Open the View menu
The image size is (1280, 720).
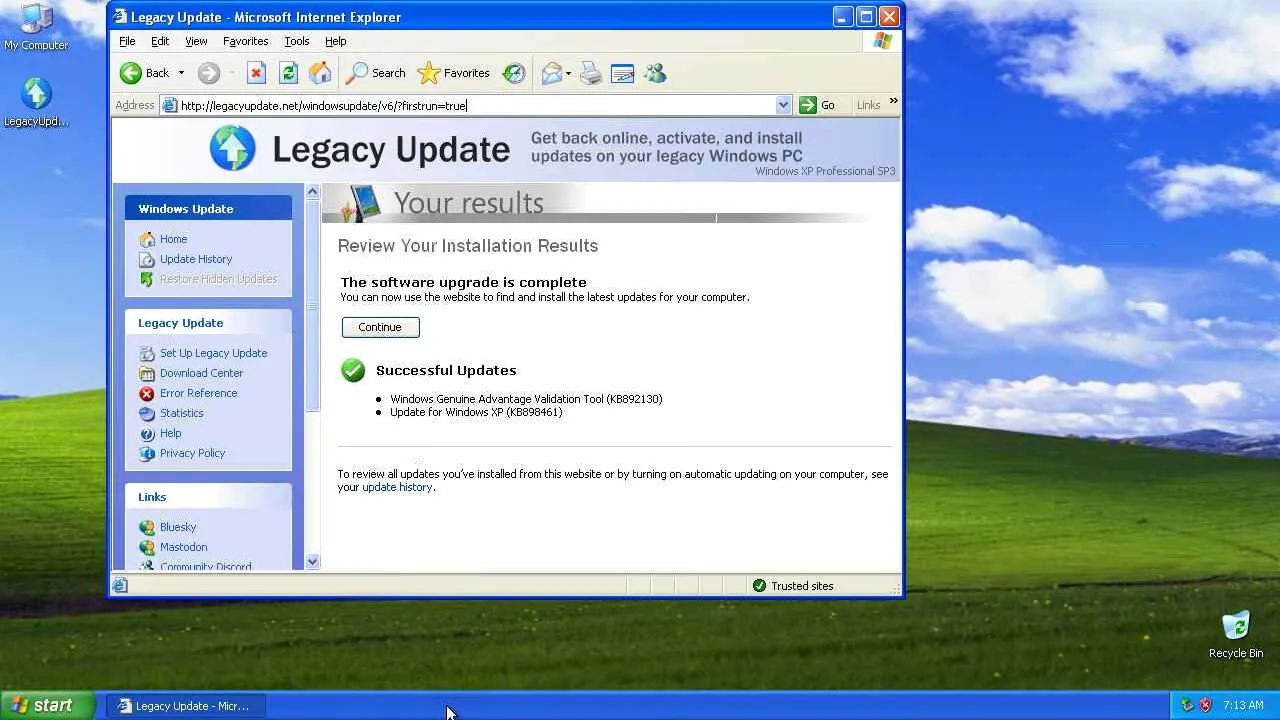coord(196,41)
